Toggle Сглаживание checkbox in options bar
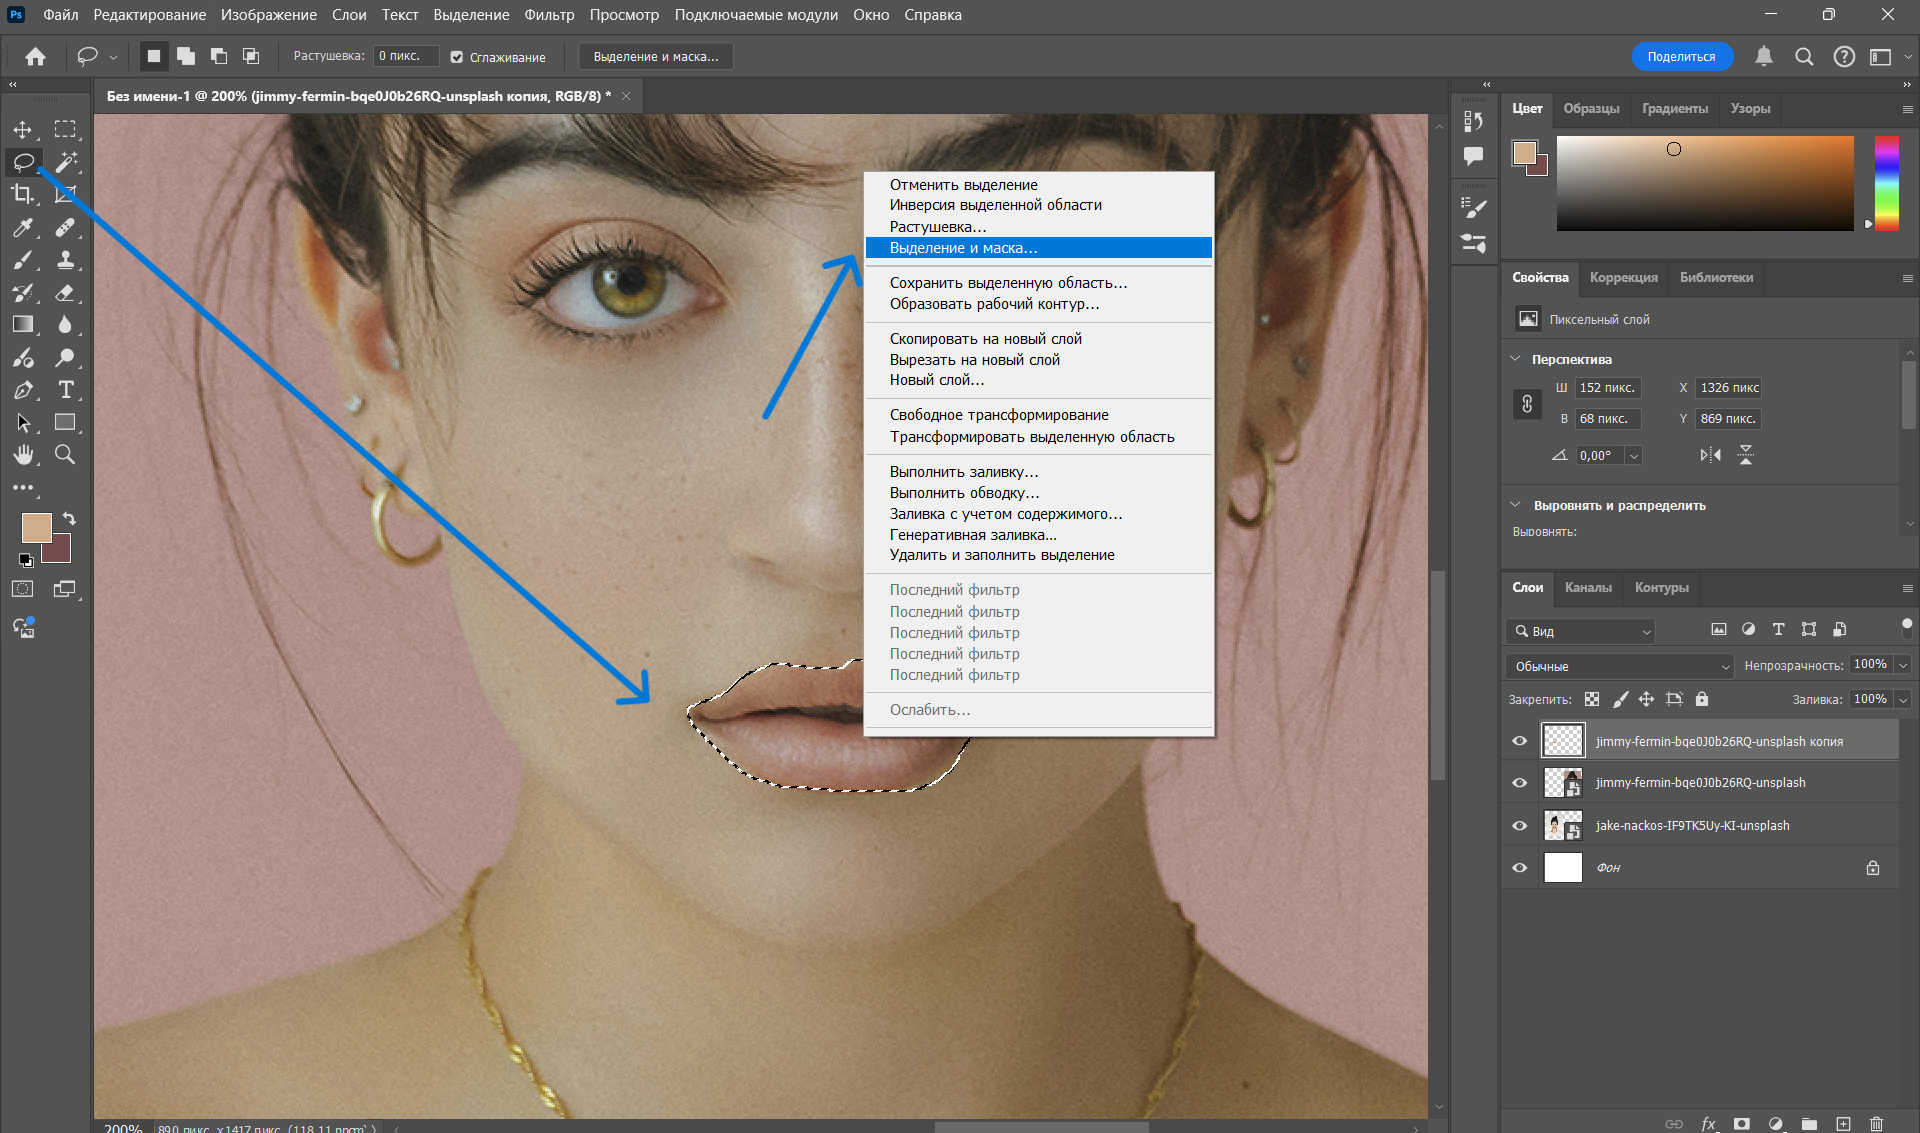1920x1133 pixels. 456,57
